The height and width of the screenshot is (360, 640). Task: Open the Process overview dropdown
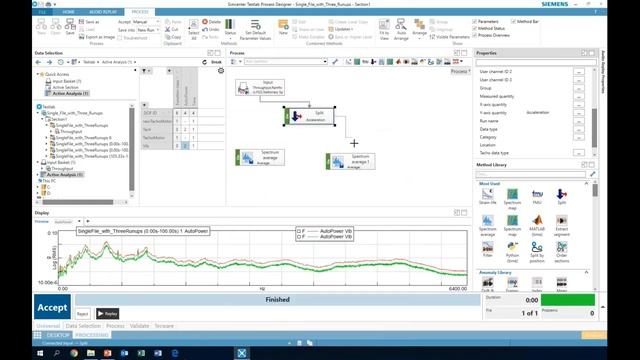pyautogui.click(x=460, y=71)
